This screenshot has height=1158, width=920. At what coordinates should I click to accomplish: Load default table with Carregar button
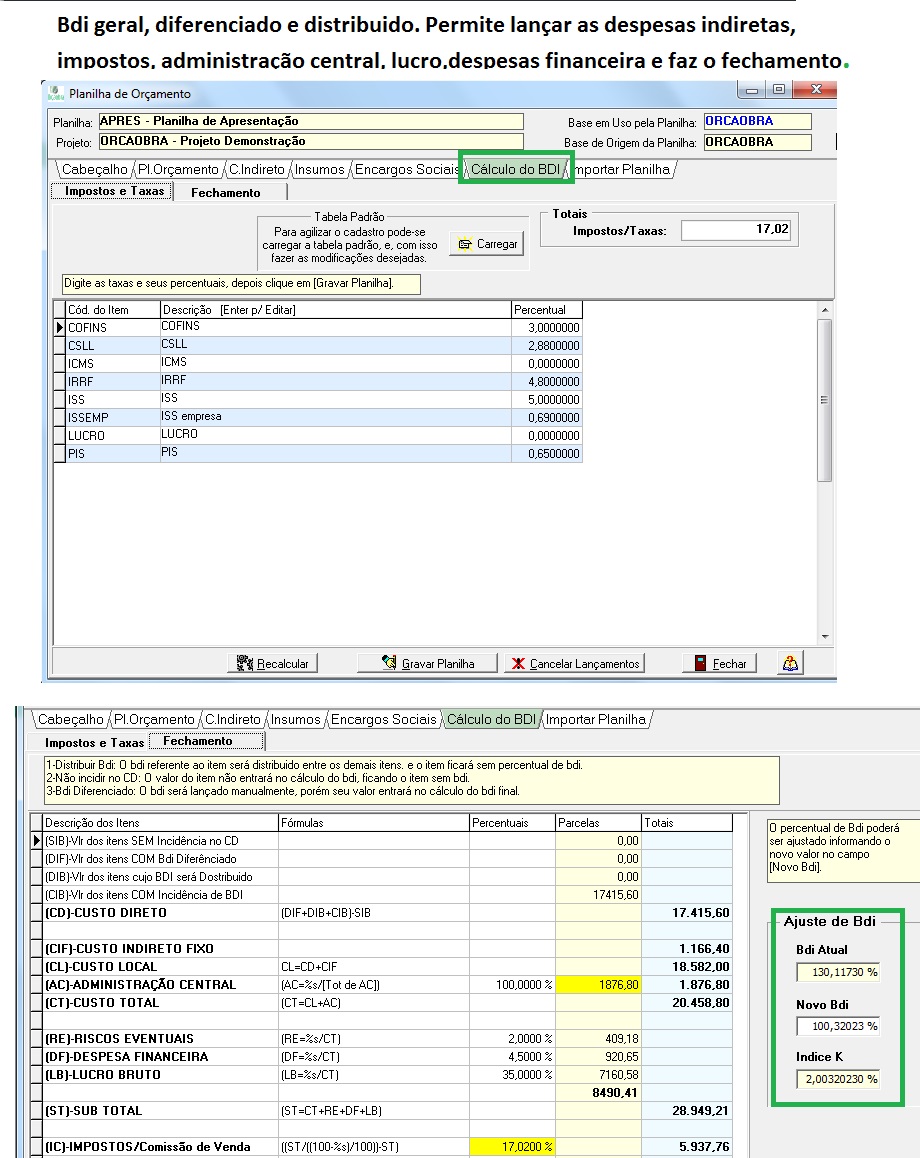487,244
